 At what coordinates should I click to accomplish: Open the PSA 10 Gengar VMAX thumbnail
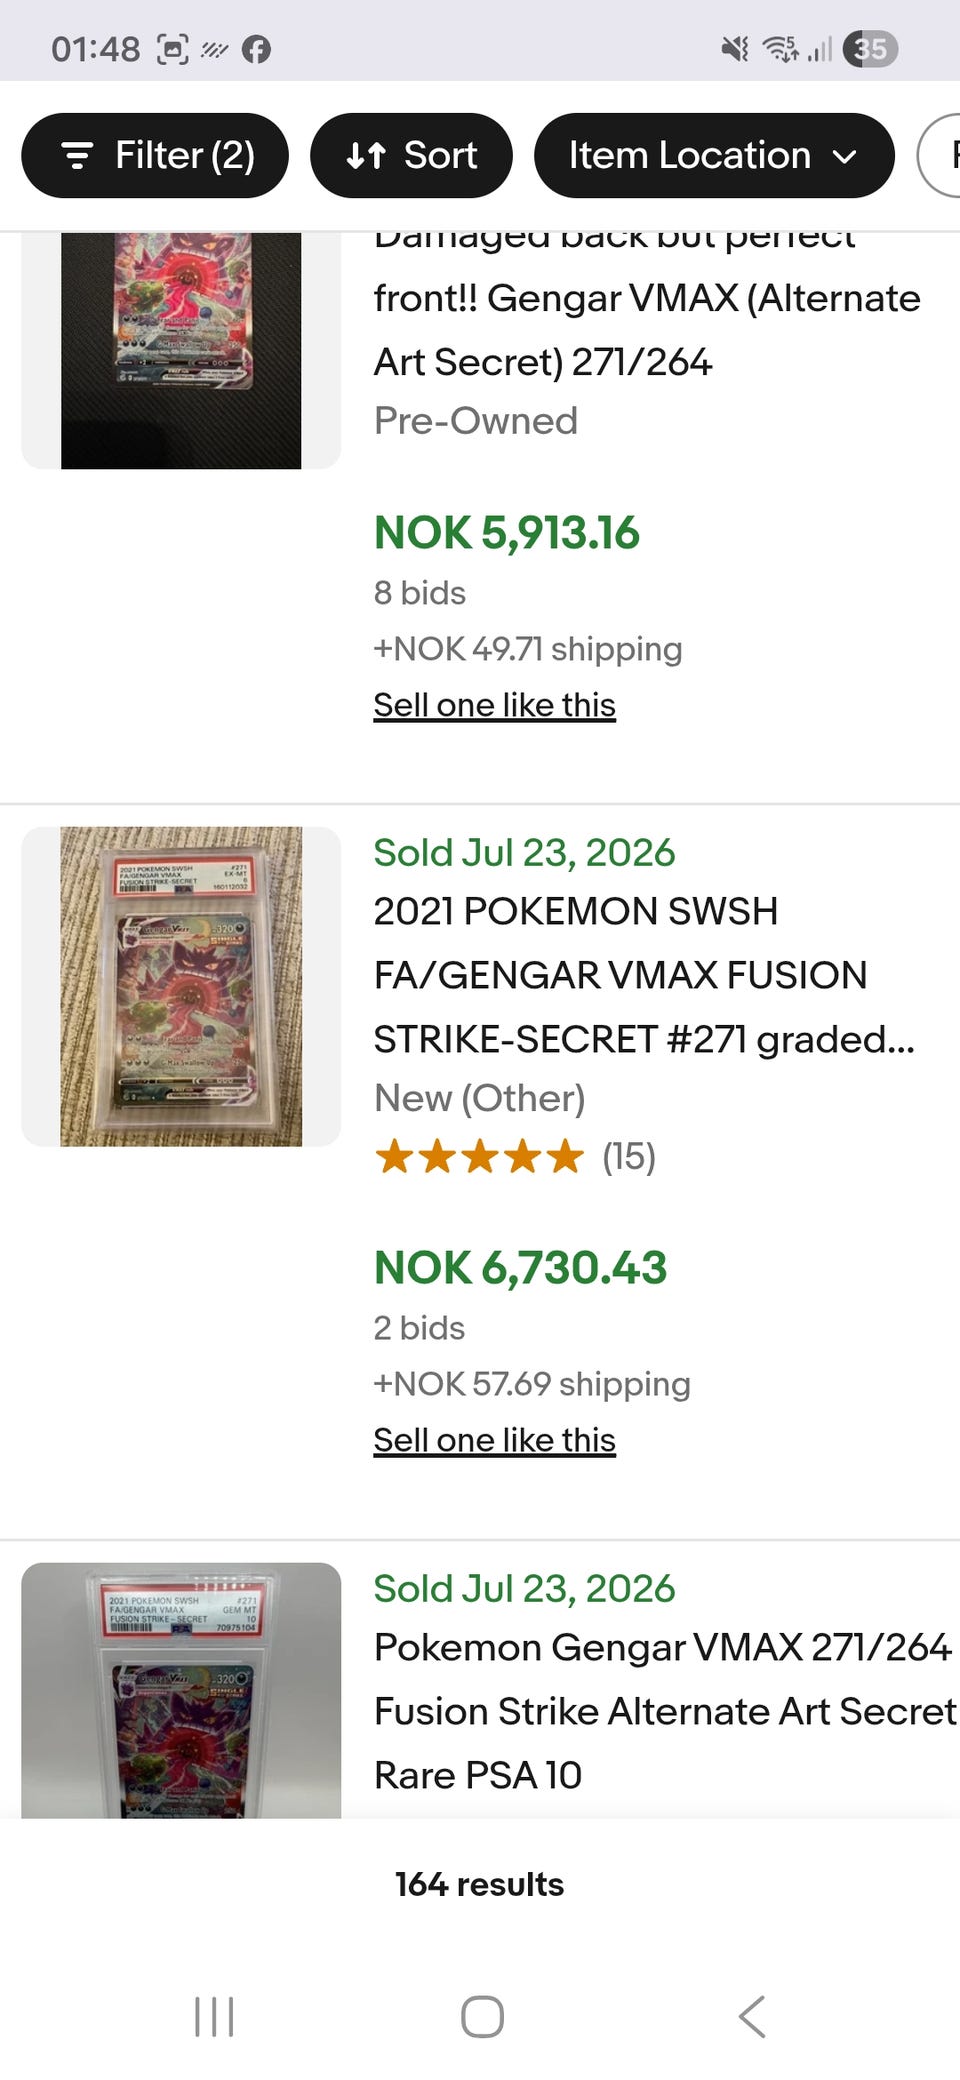click(181, 1690)
